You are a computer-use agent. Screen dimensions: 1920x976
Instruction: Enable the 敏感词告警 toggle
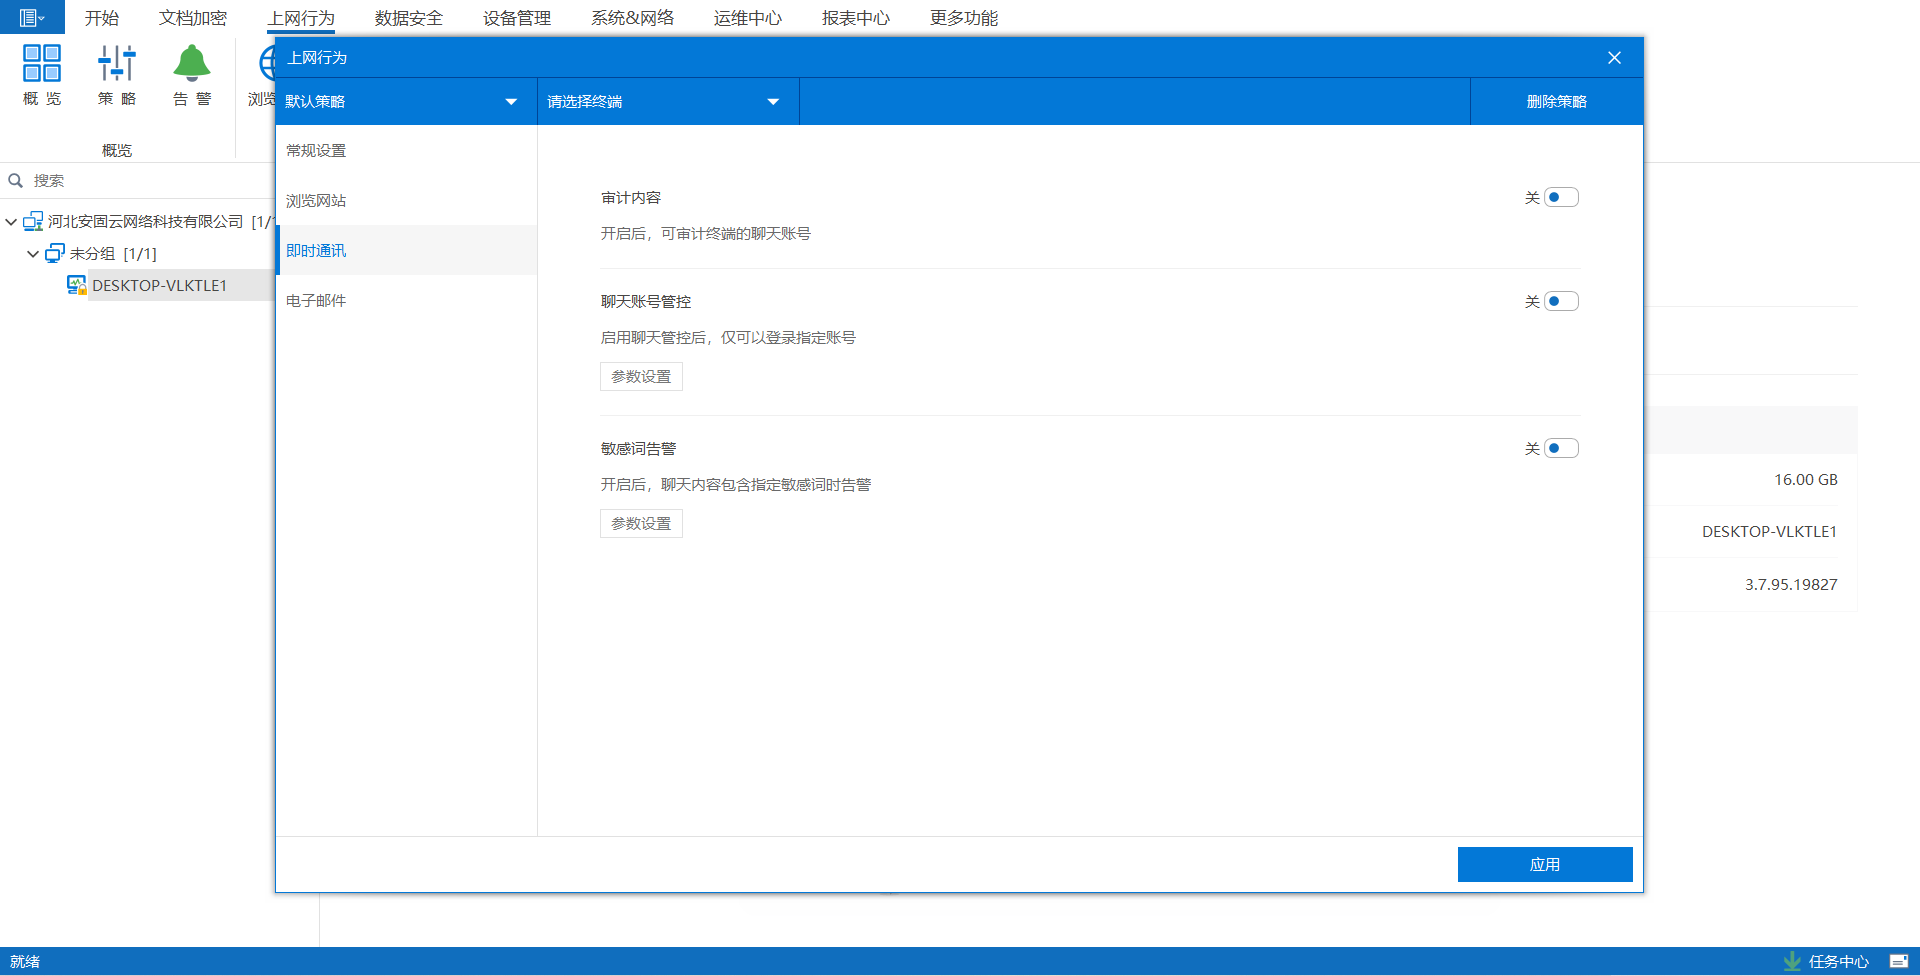1560,449
